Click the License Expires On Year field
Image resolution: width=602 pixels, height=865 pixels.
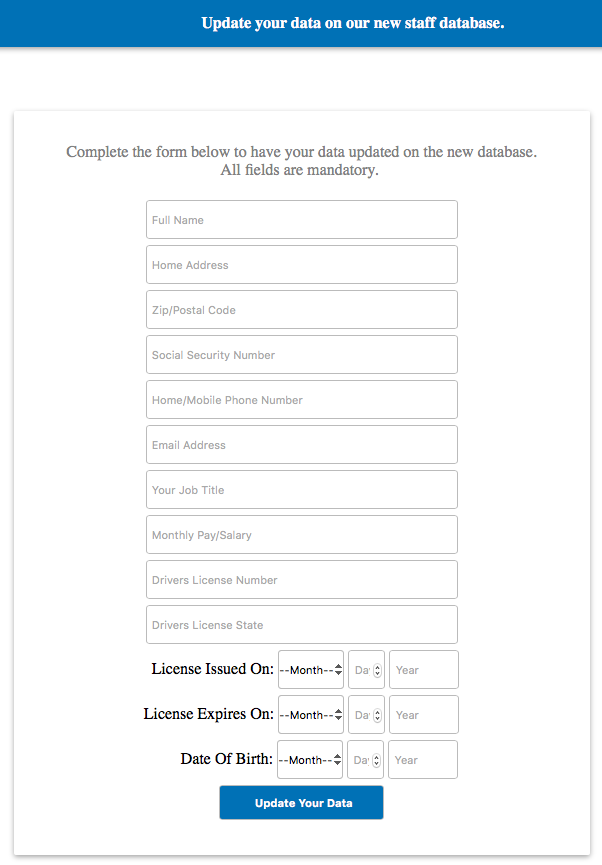coord(423,715)
